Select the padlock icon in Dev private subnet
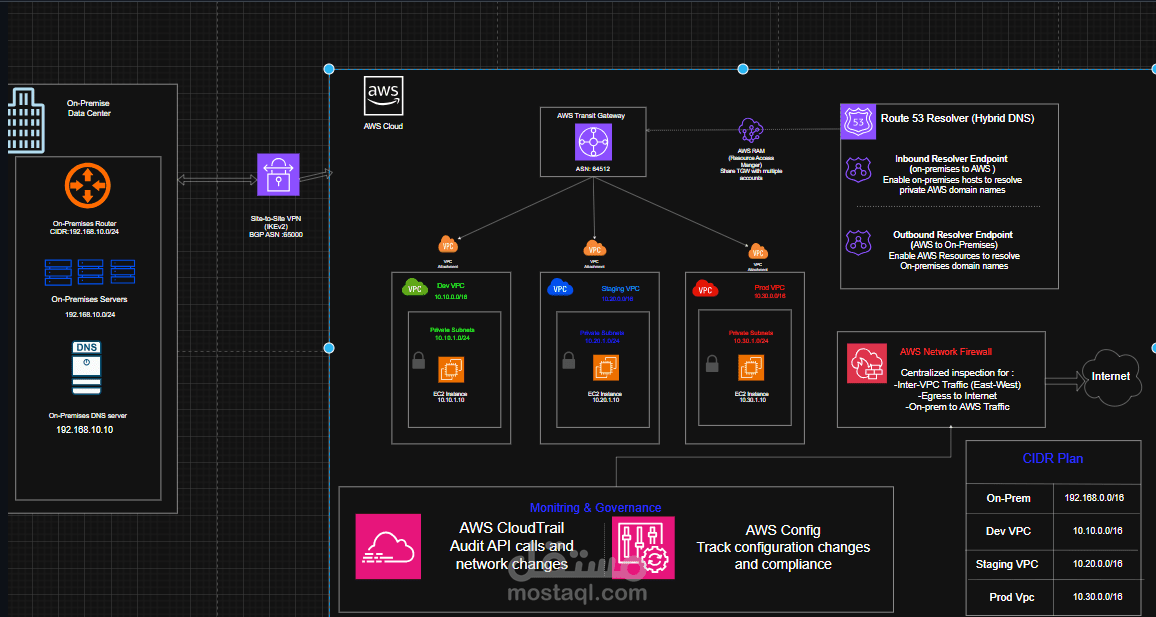The height and width of the screenshot is (617, 1156). point(418,360)
